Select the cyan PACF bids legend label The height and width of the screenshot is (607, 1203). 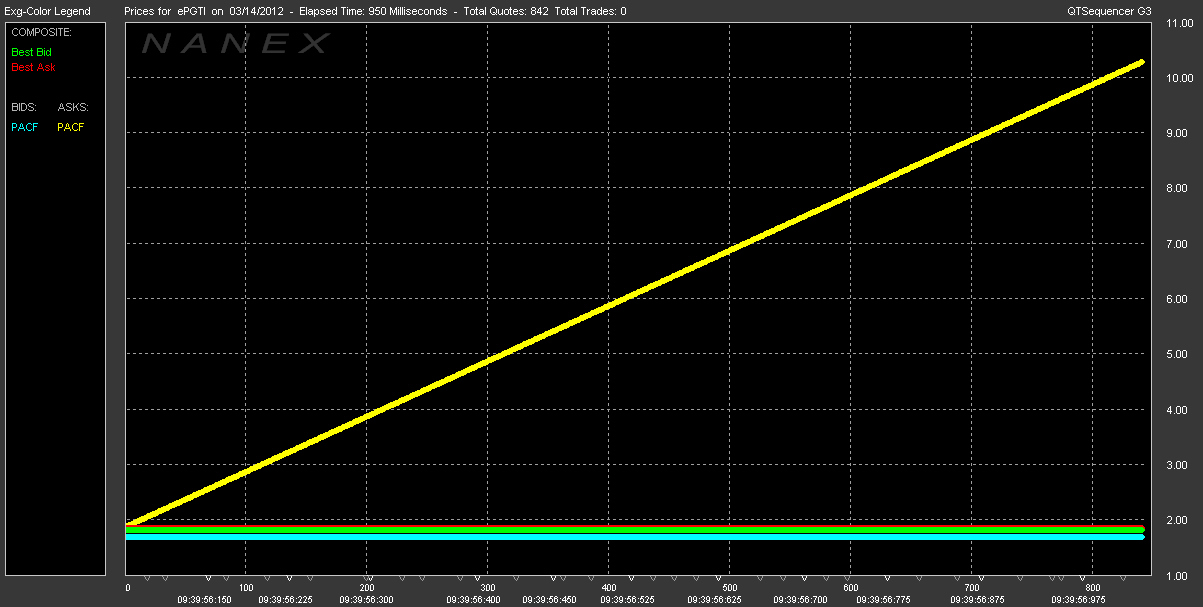pyautogui.click(x=25, y=127)
